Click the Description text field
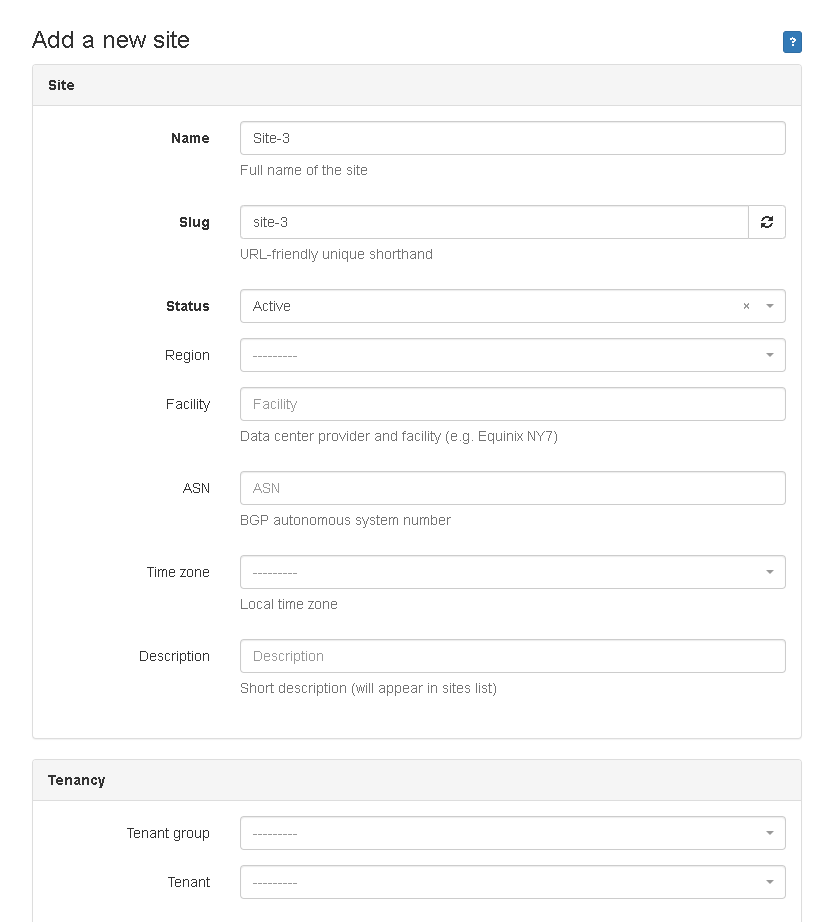Image resolution: width=814 pixels, height=922 pixels. 512,656
